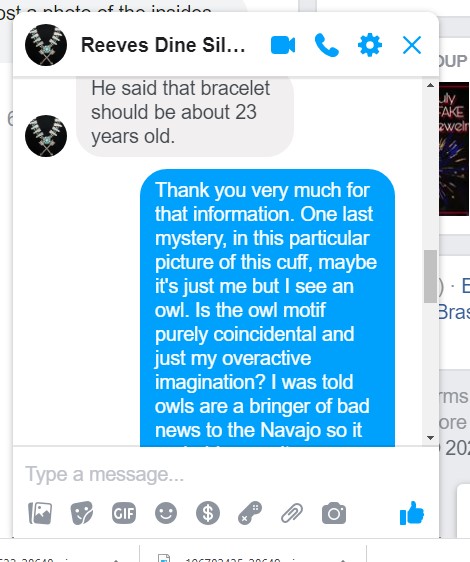Take a photo with the camera icon
This screenshot has height=562, width=470.
(x=334, y=513)
